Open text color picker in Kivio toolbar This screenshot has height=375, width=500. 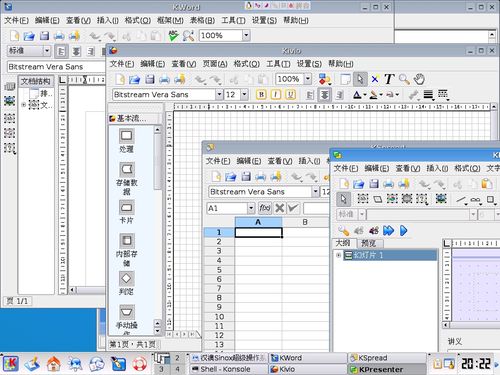coord(359,95)
